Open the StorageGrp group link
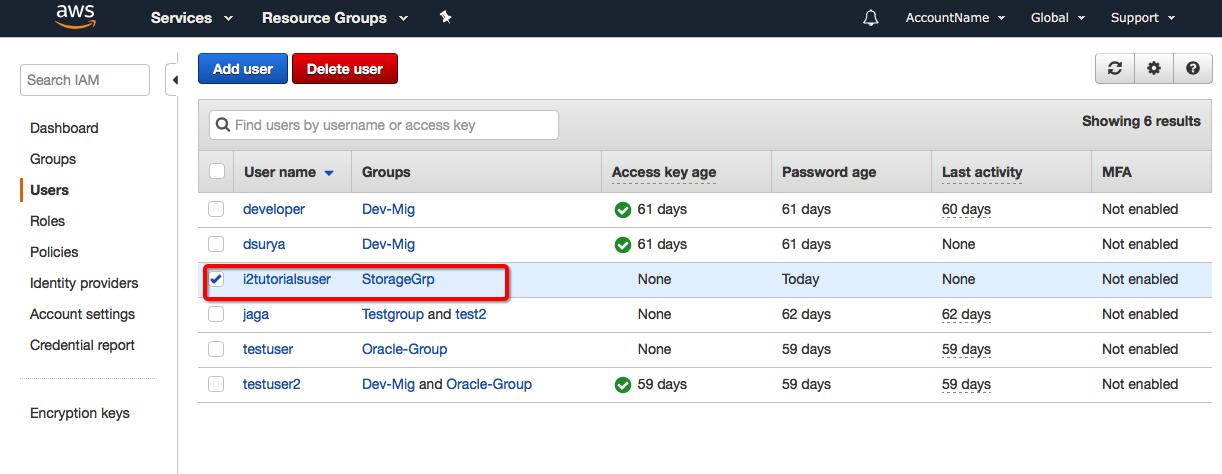Viewport: 1222px width, 474px height. [398, 279]
